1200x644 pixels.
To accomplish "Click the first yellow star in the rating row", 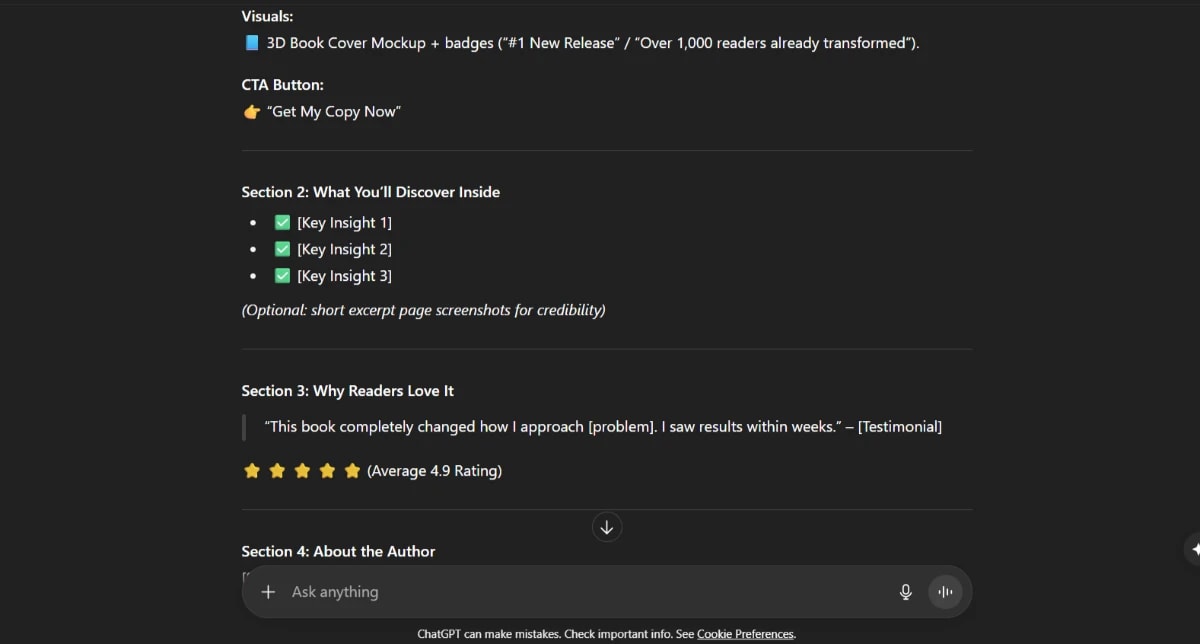I will tap(252, 470).
